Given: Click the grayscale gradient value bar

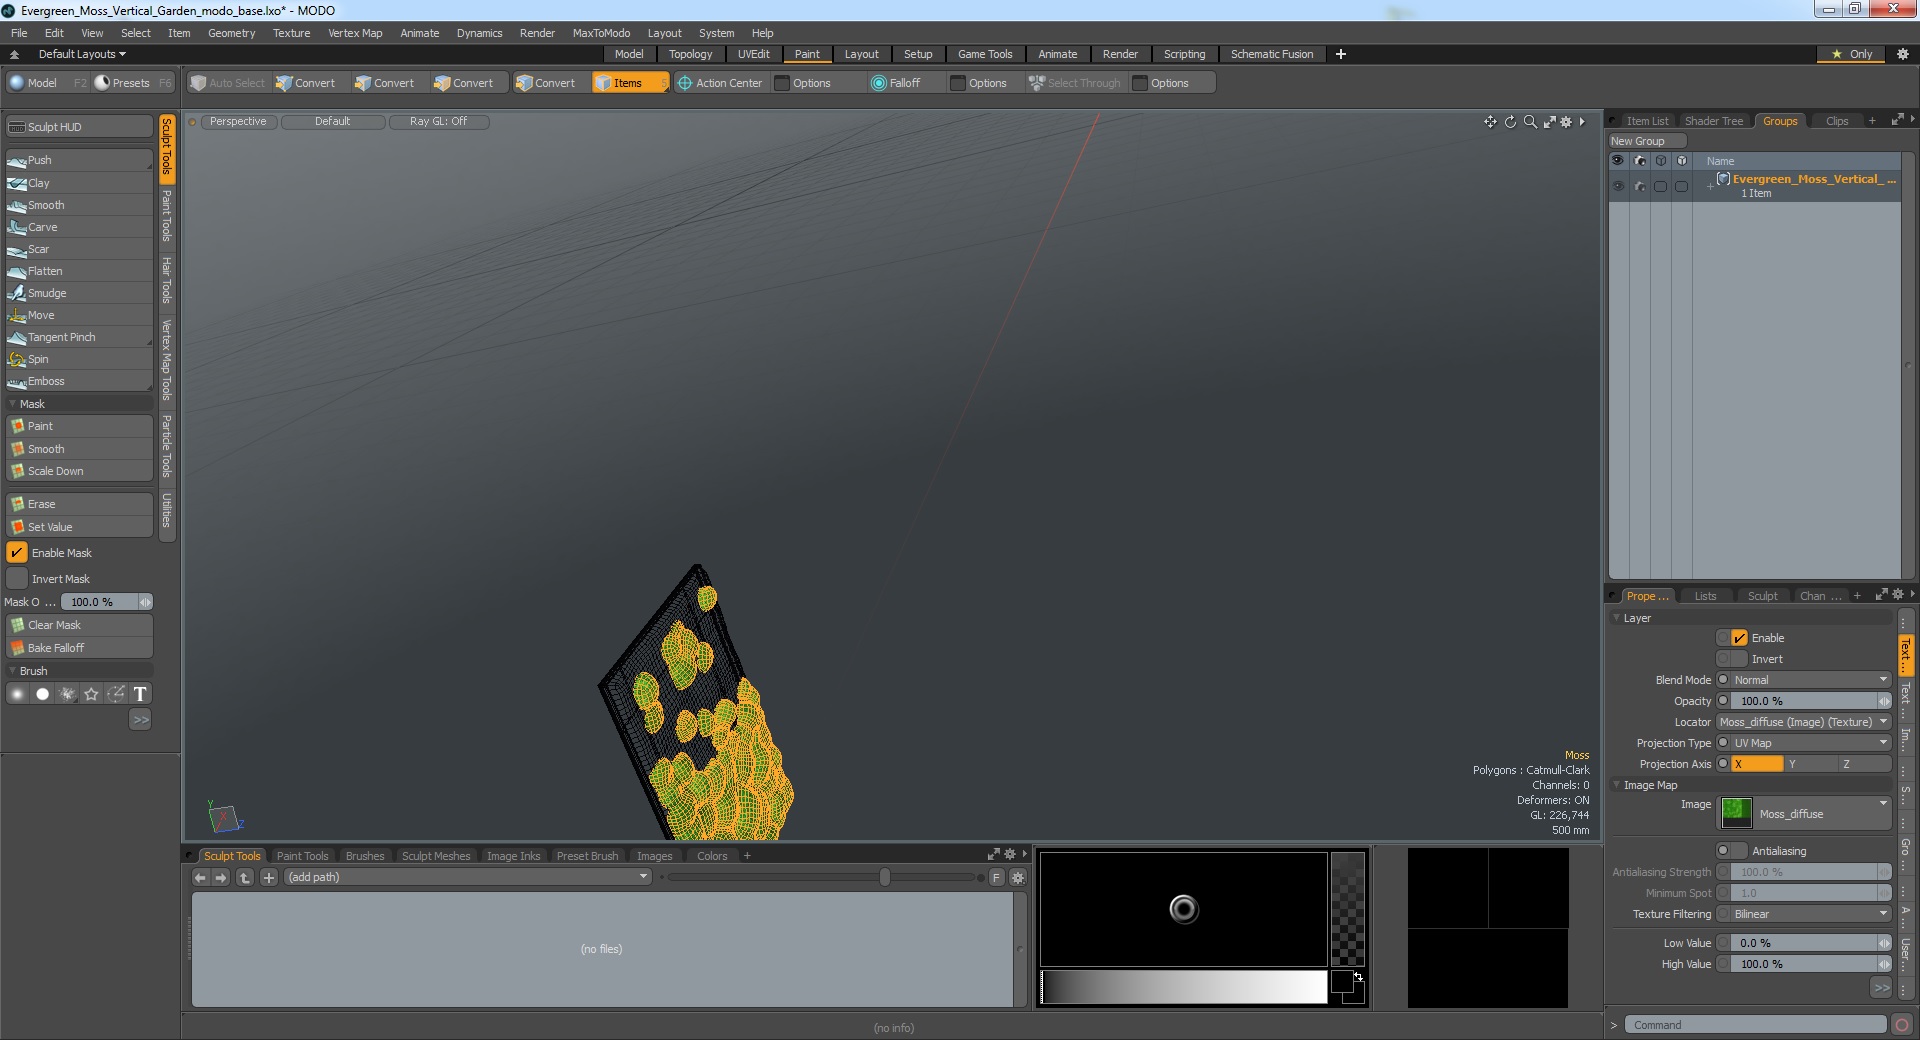Looking at the screenshot, I should (1184, 987).
